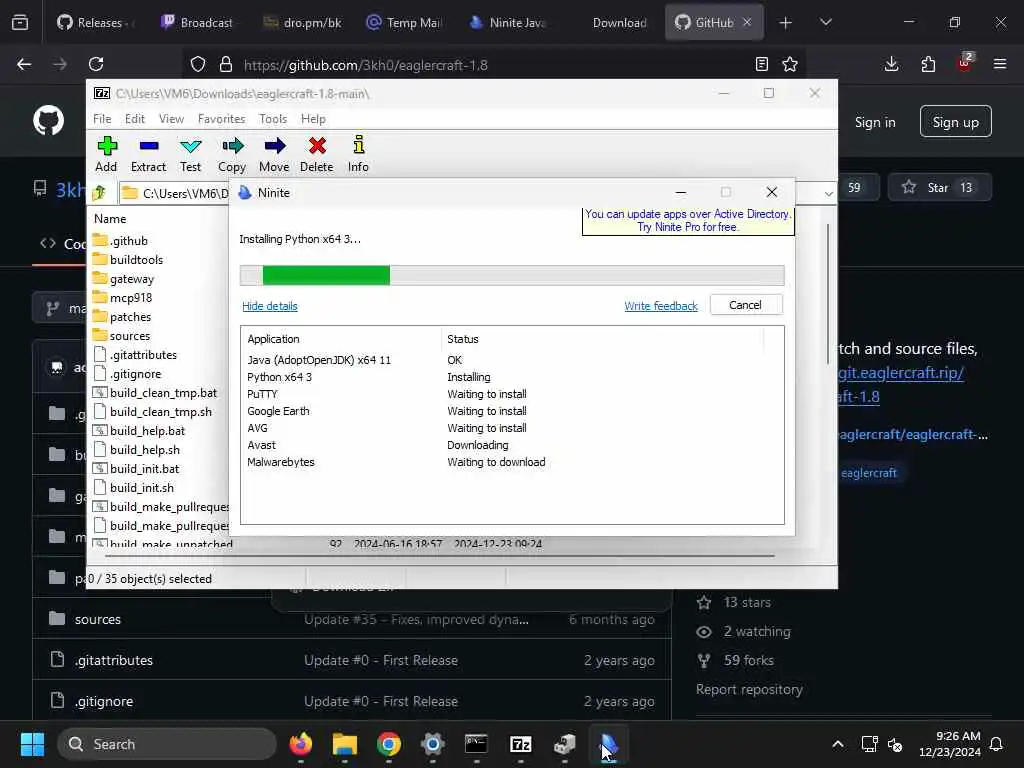The height and width of the screenshot is (768, 1024).
Task: Click Hide details in Ninite
Action: pyautogui.click(x=270, y=306)
